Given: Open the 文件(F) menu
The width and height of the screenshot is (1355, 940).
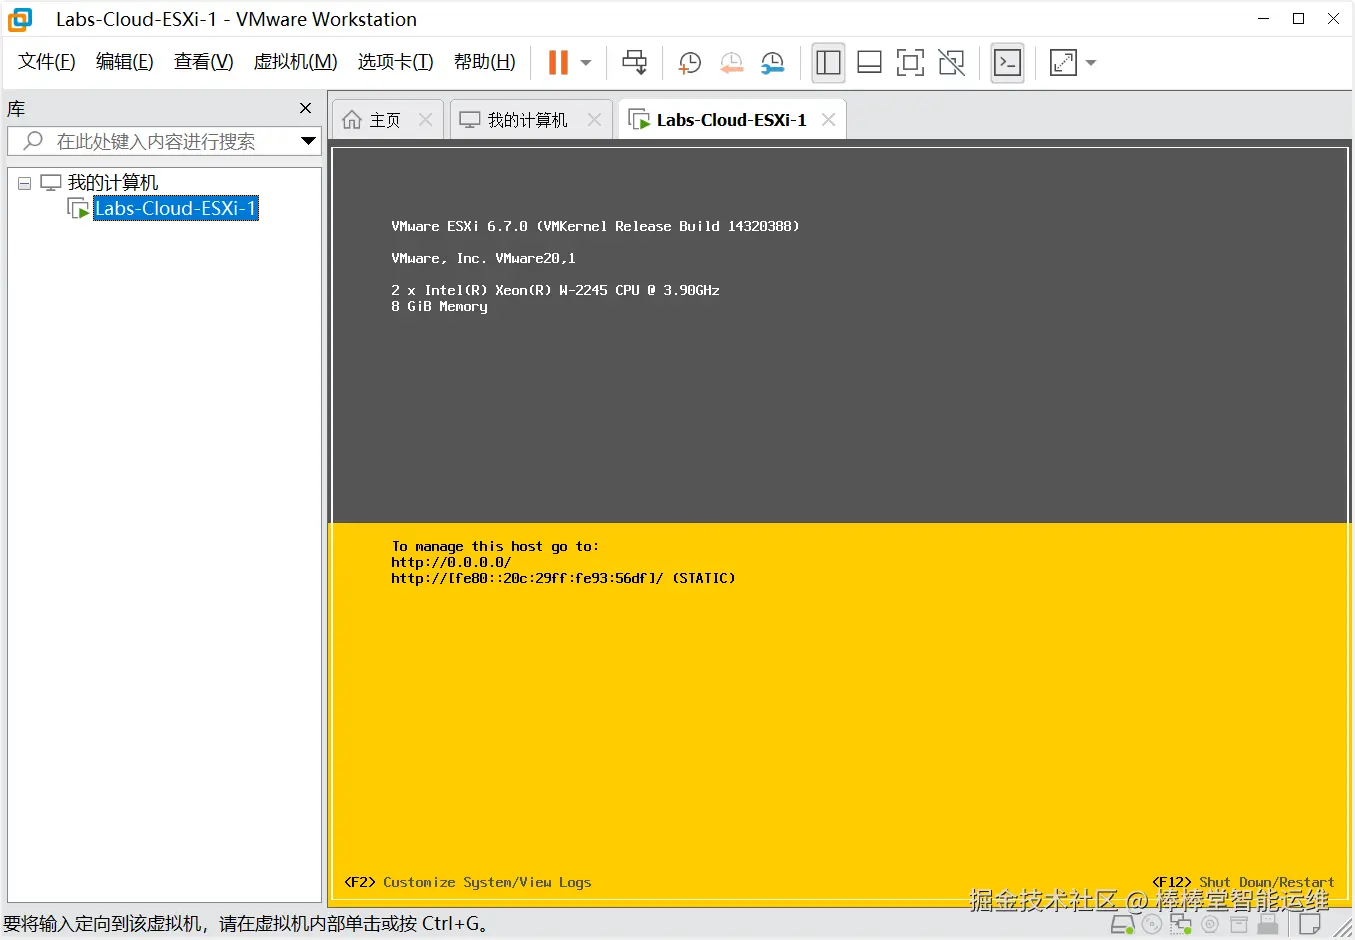Looking at the screenshot, I should click(x=47, y=62).
